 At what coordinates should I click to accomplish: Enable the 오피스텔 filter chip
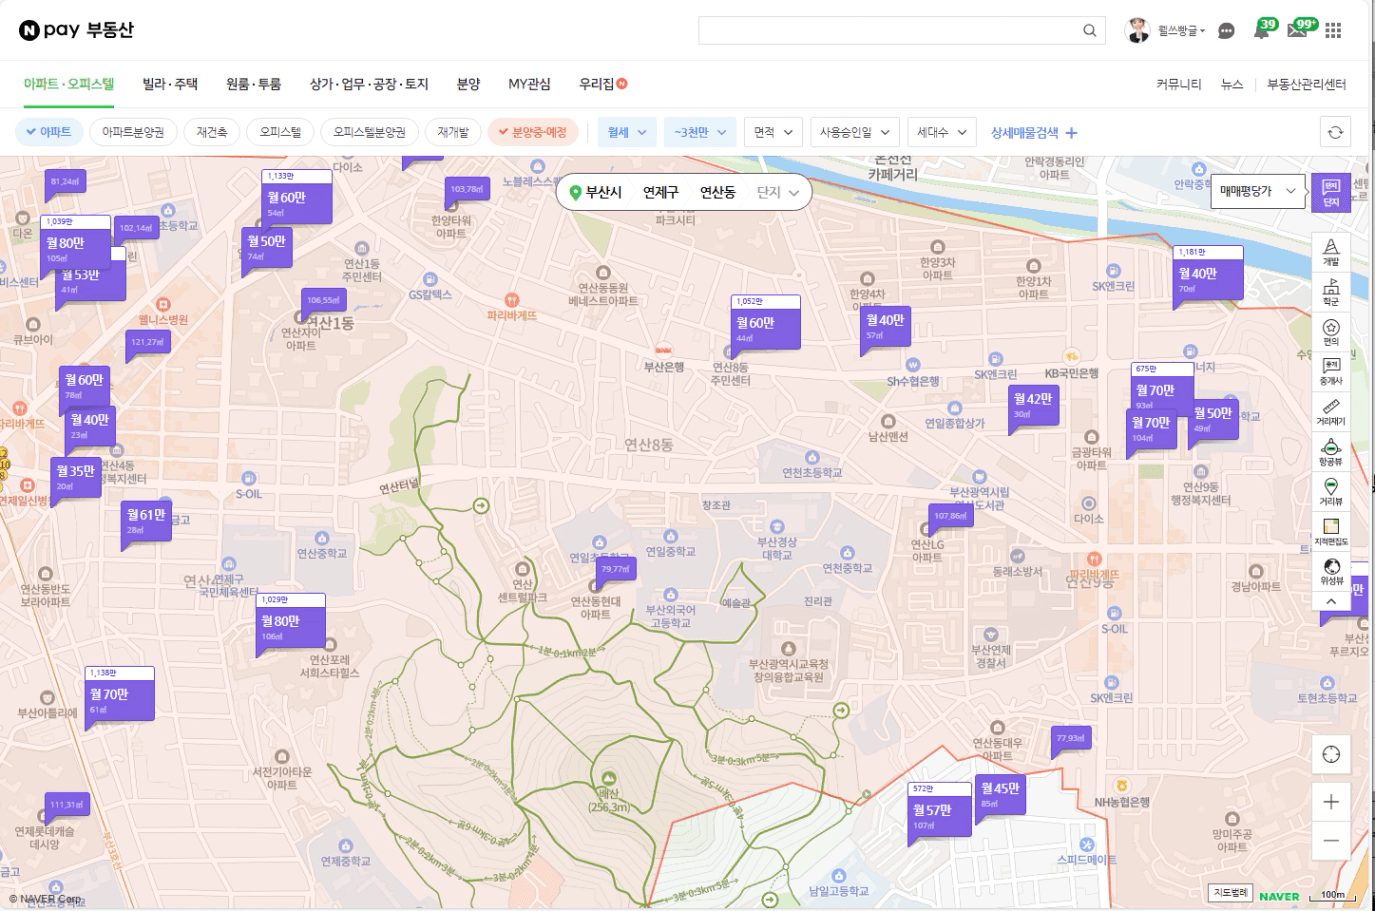[x=280, y=132]
